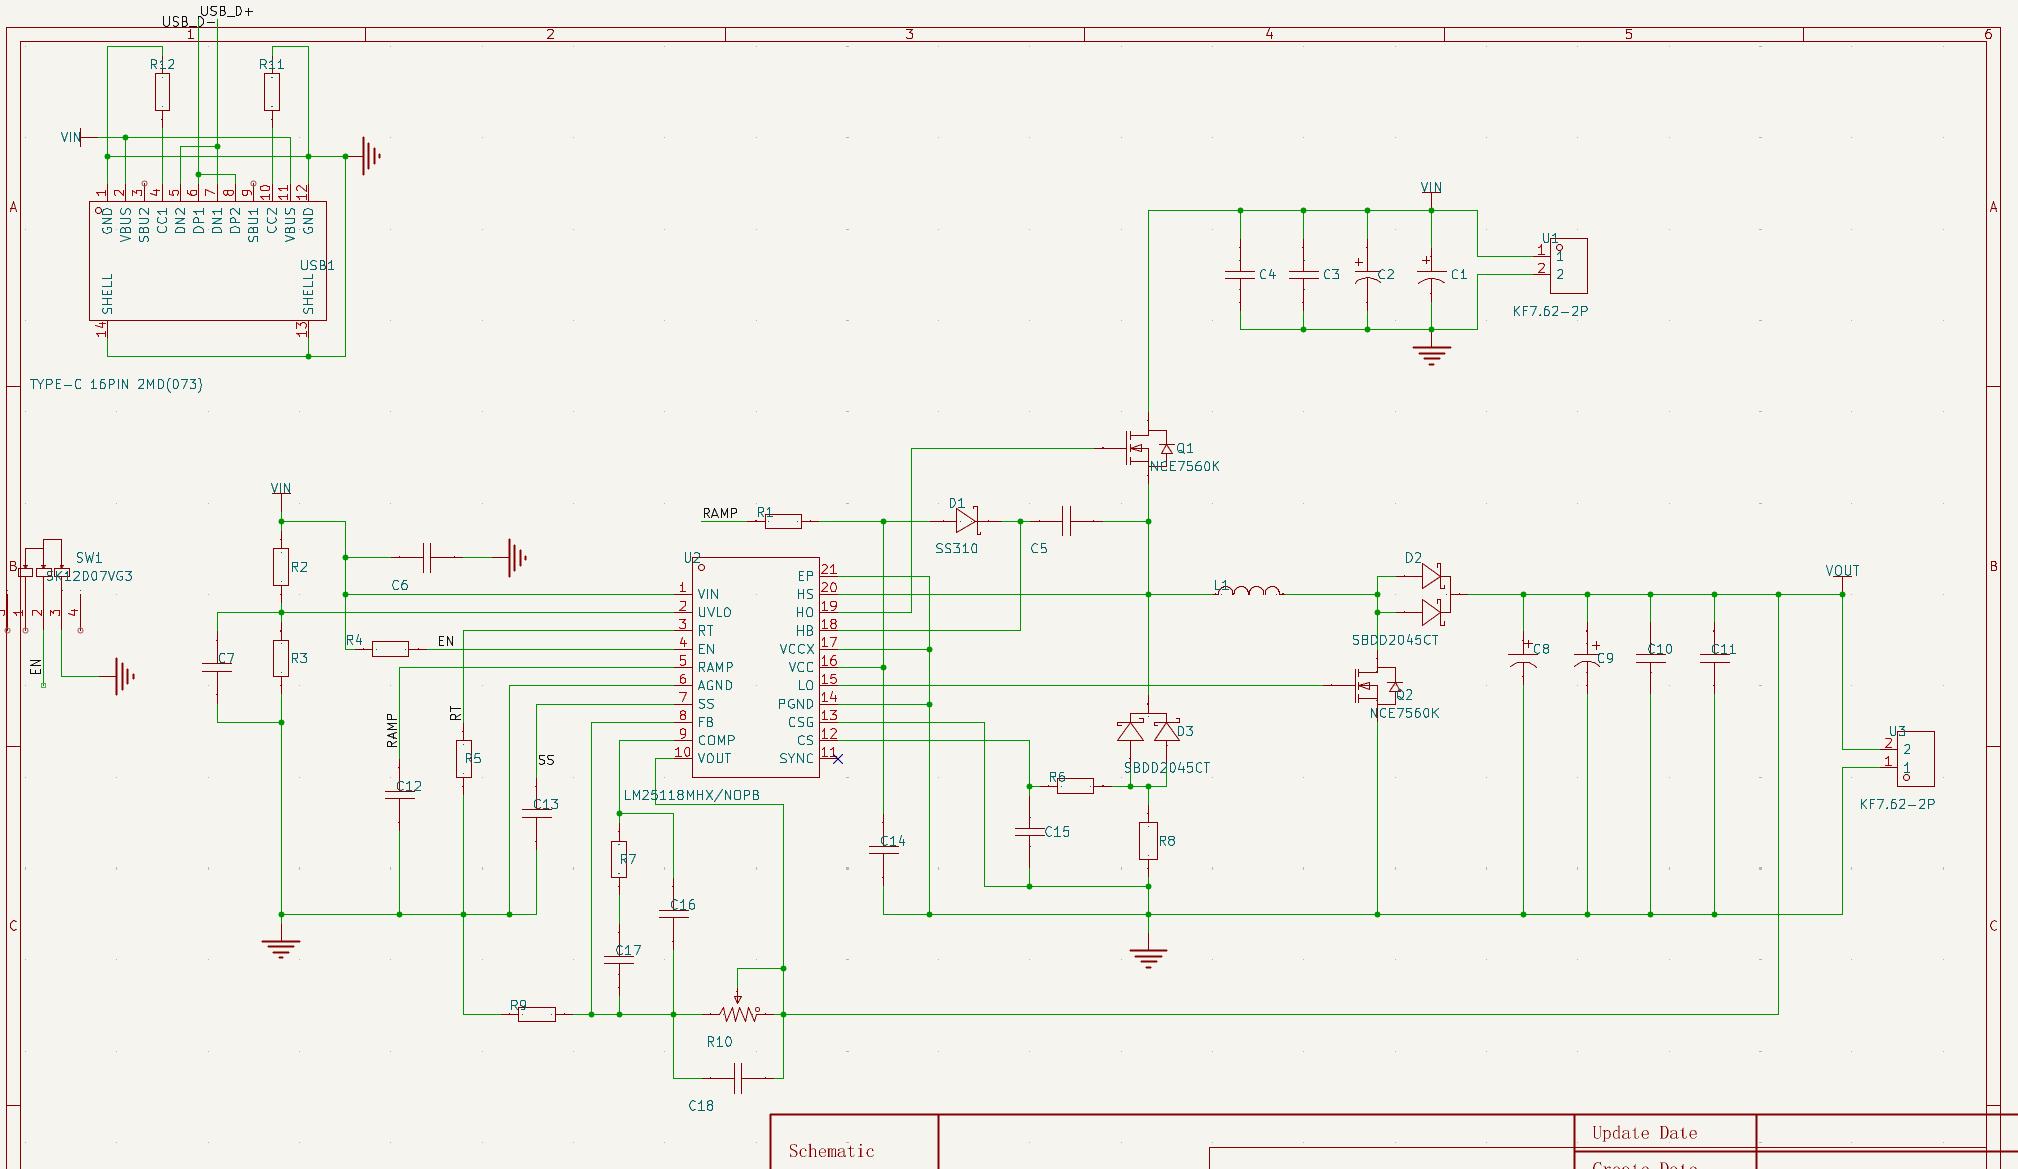The image size is (2018, 1169).
Task: Select the LM25118MHX/NOPB controller U2 symbol
Action: (755, 667)
